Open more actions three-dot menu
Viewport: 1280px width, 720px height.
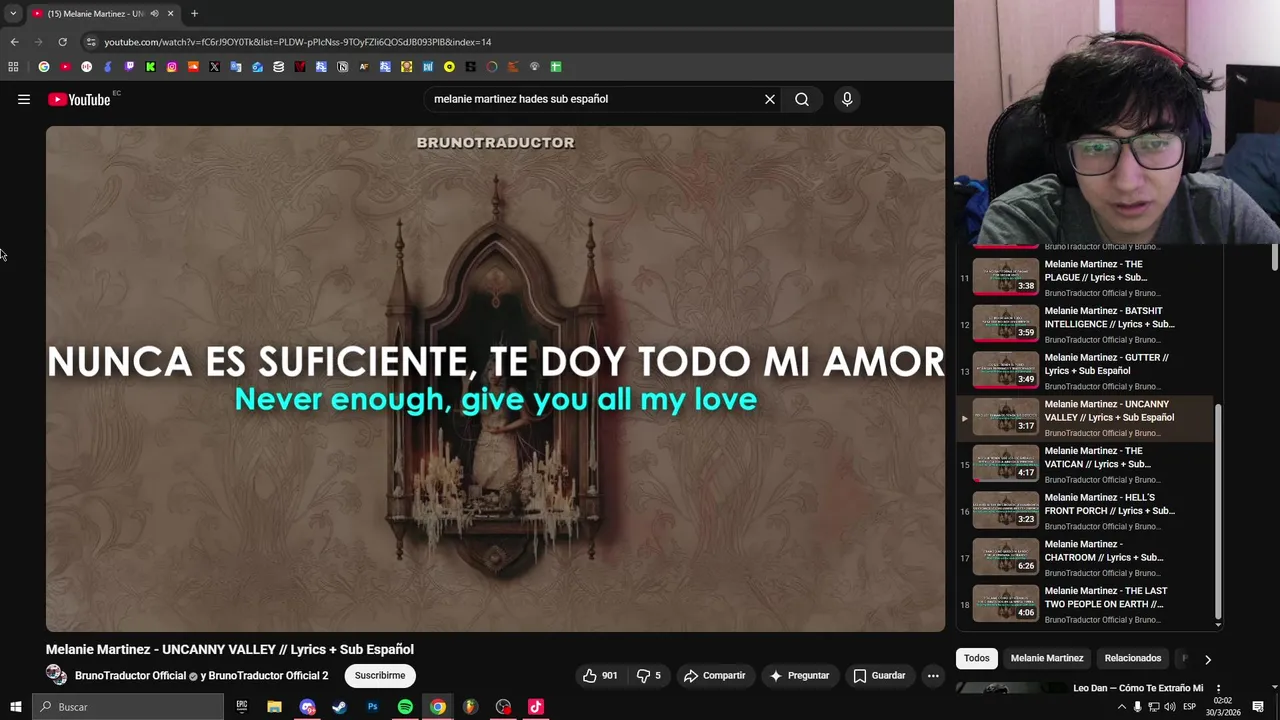pyautogui.click(x=933, y=676)
